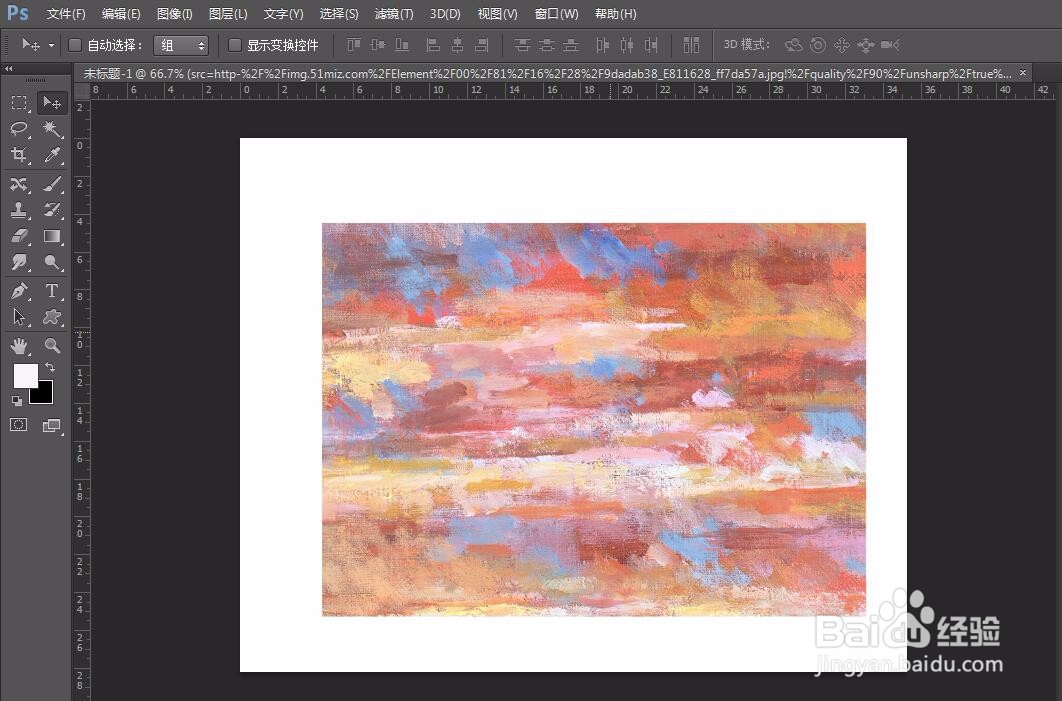
Task: Select the Move tool in the toolbox
Action: click(51, 103)
